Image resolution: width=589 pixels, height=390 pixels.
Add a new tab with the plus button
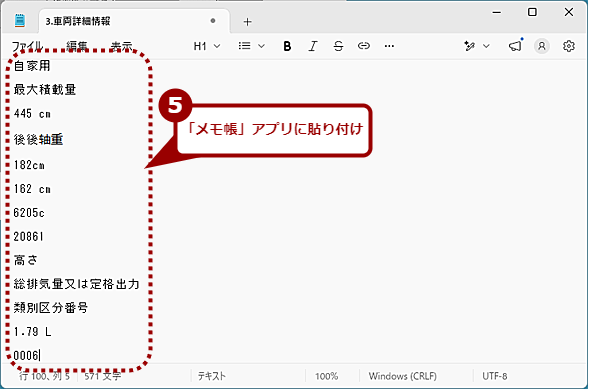click(x=247, y=22)
